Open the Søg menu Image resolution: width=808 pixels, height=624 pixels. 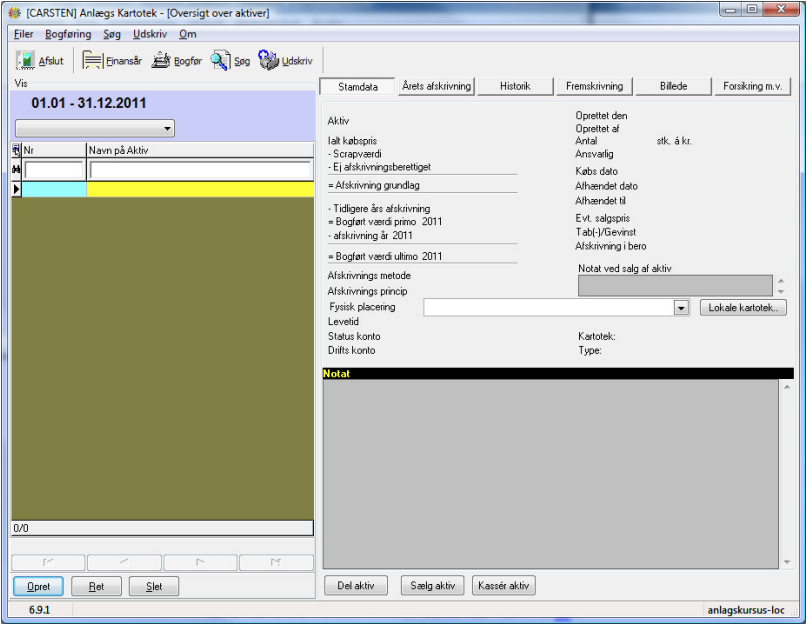112,34
